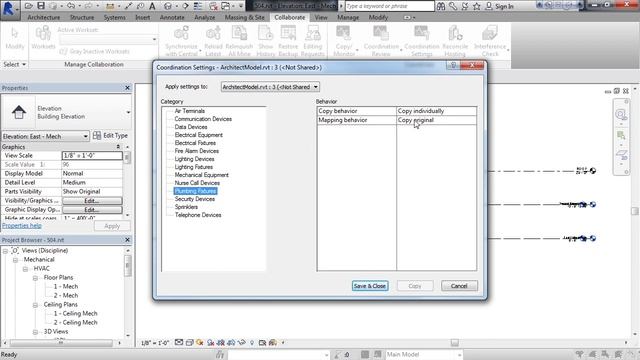Click Edit button for Visibility/Graphics
640x360 pixels.
coord(92,201)
